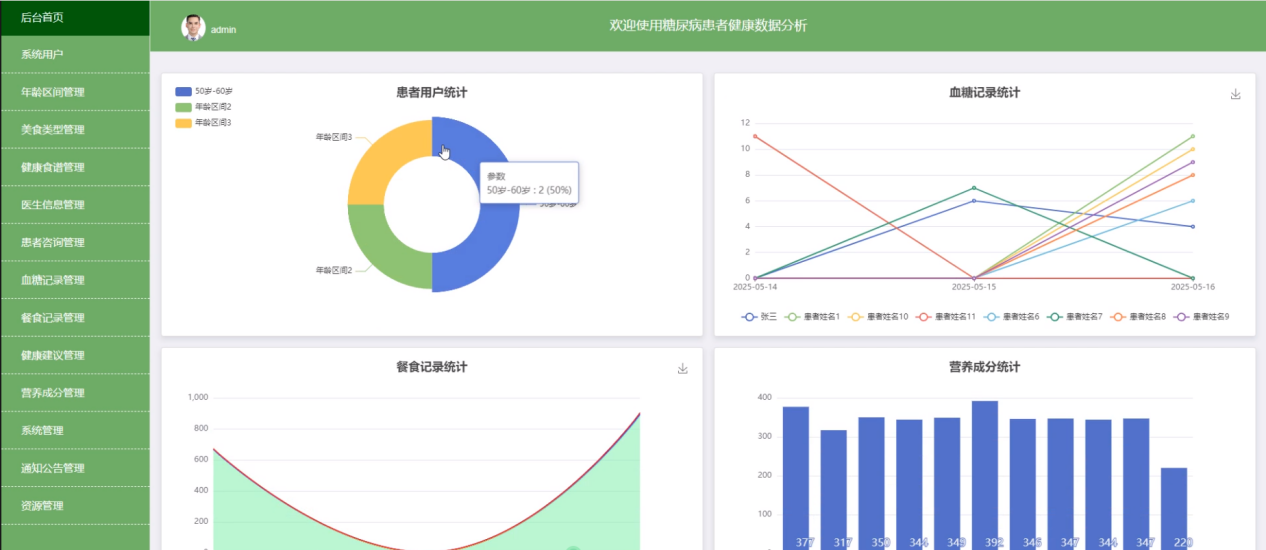Toggle the 患者姓名10 legend item
Viewport: 1266px width, 550px height.
(878, 316)
